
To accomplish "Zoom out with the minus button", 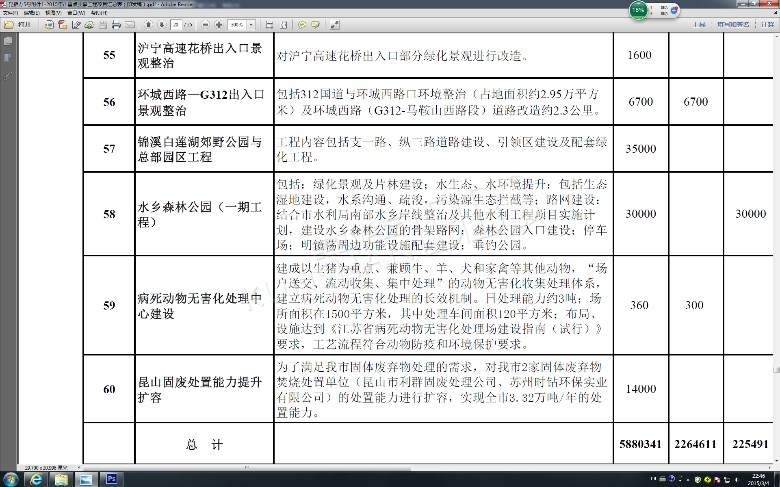I will point(206,24).
